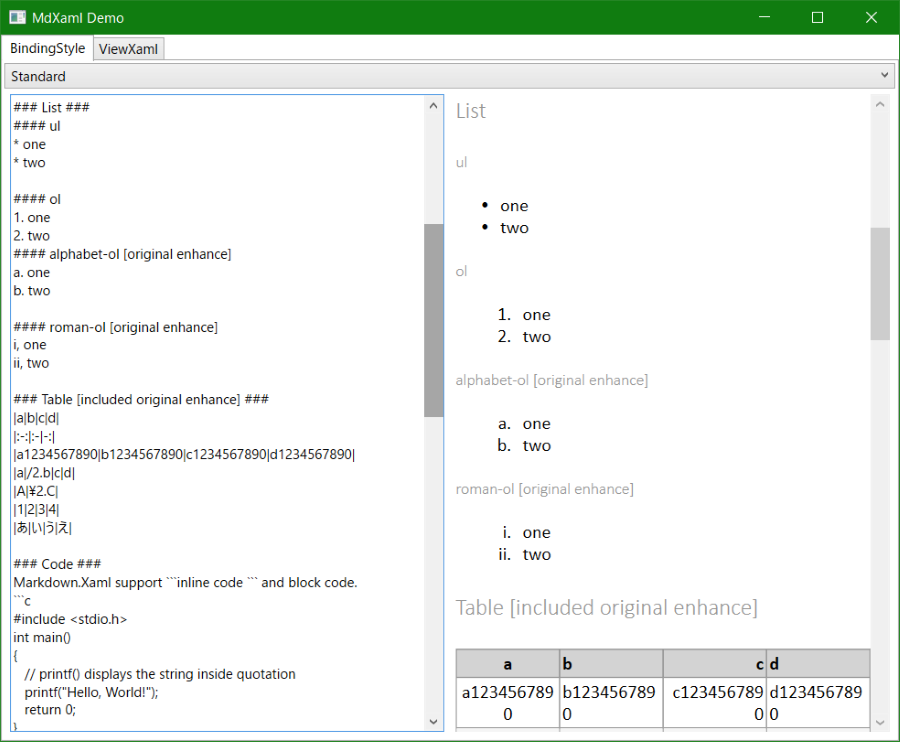The width and height of the screenshot is (900, 742).
Task: Click the preview pane scroll down arrow
Action: coord(879,722)
